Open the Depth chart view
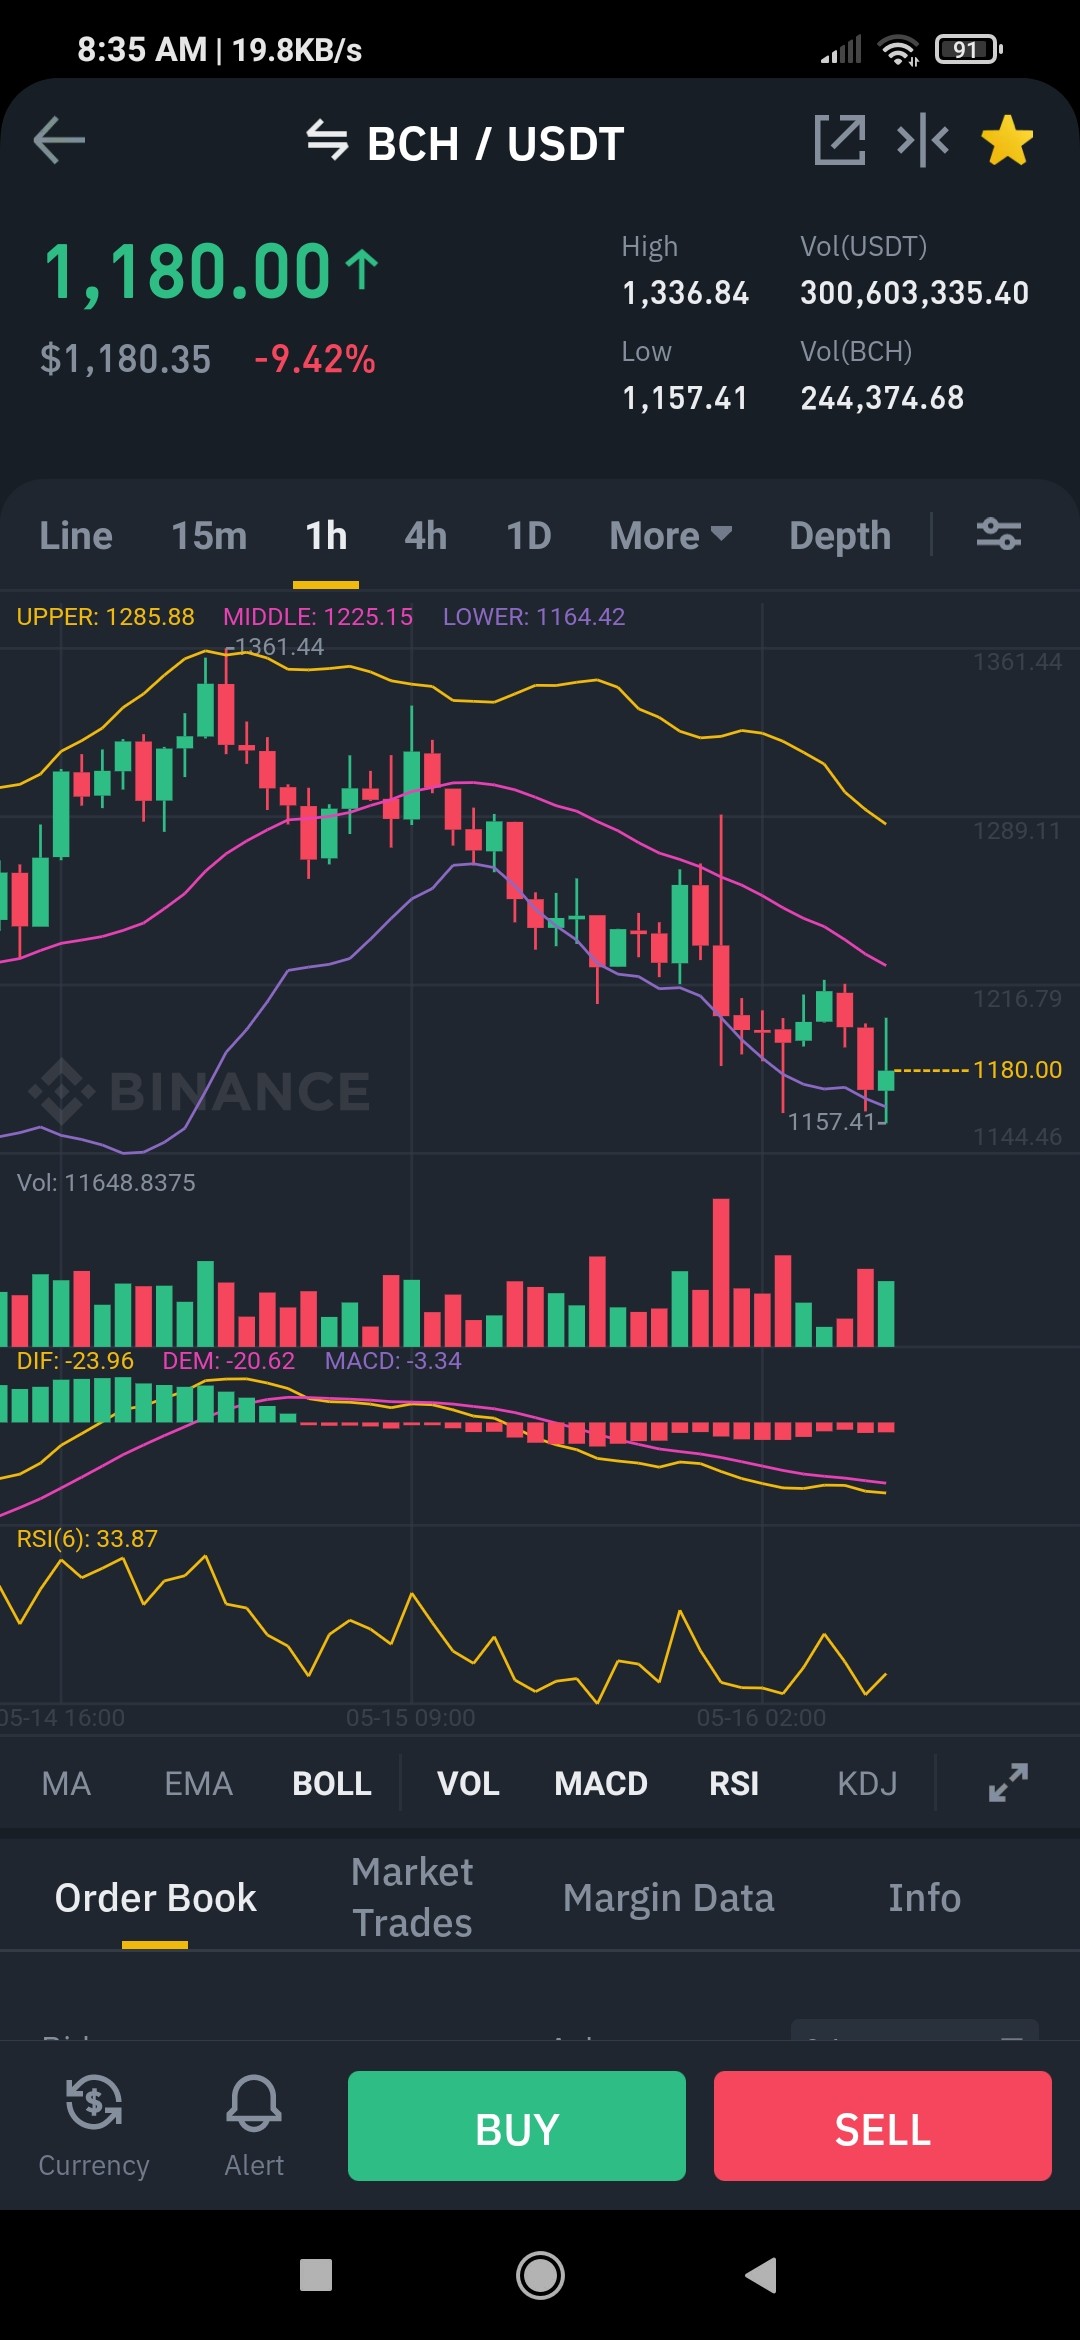Viewport: 1080px width, 2340px height. (x=840, y=535)
